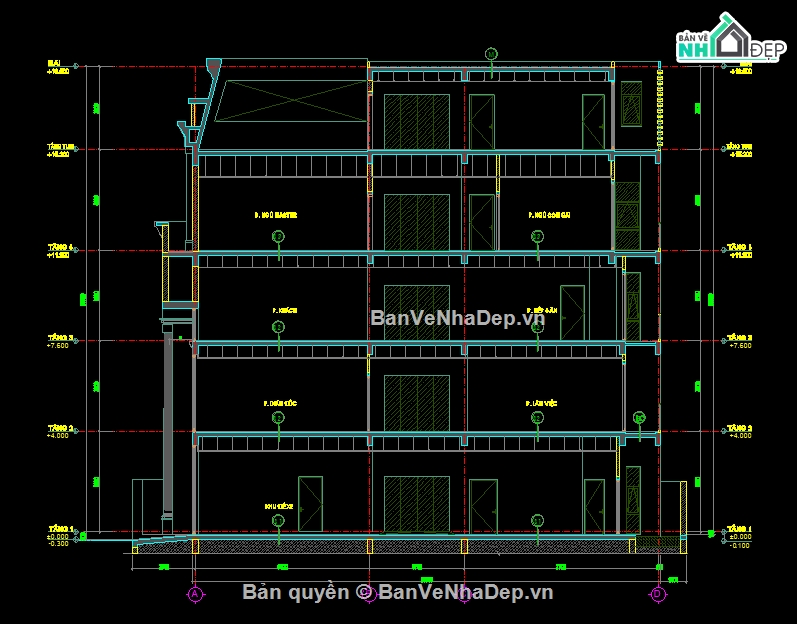This screenshot has width=797, height=624.
Task: Select grid axis bubble D
Action: coord(658,594)
